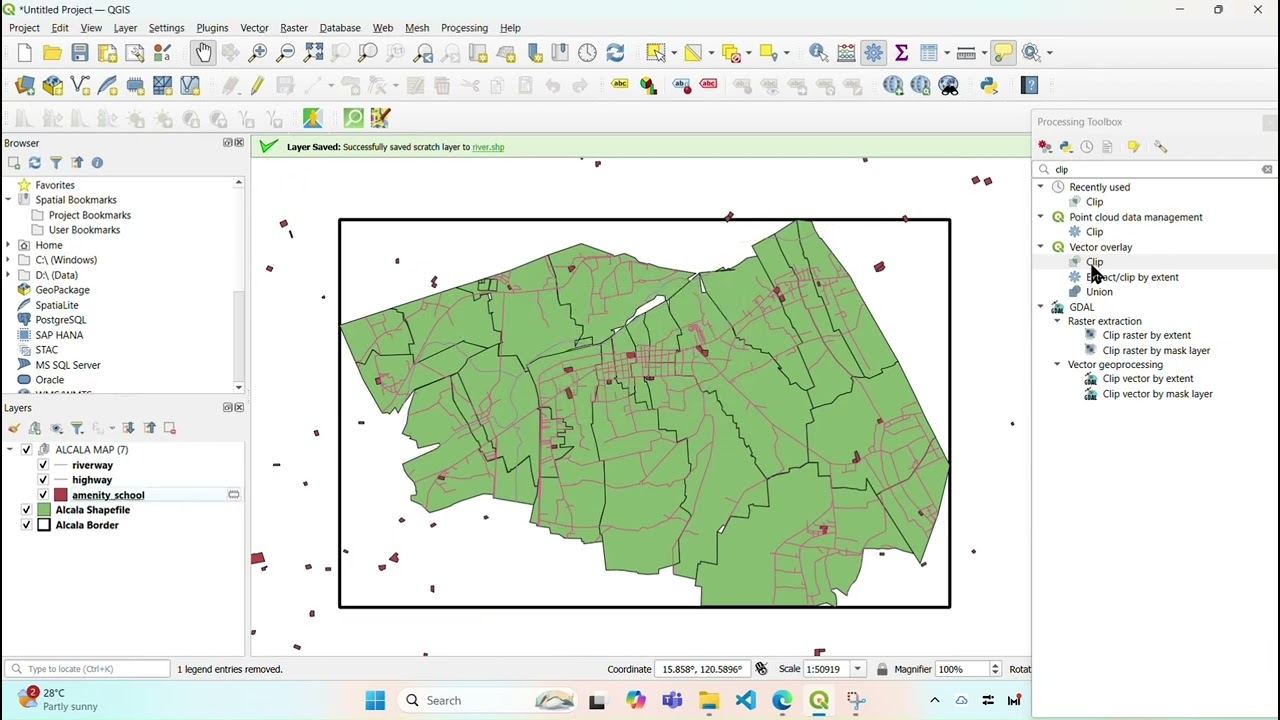Toggle the Processing Toolbox gear icon
Image resolution: width=1280 pixels, height=720 pixels.
coord(873,53)
